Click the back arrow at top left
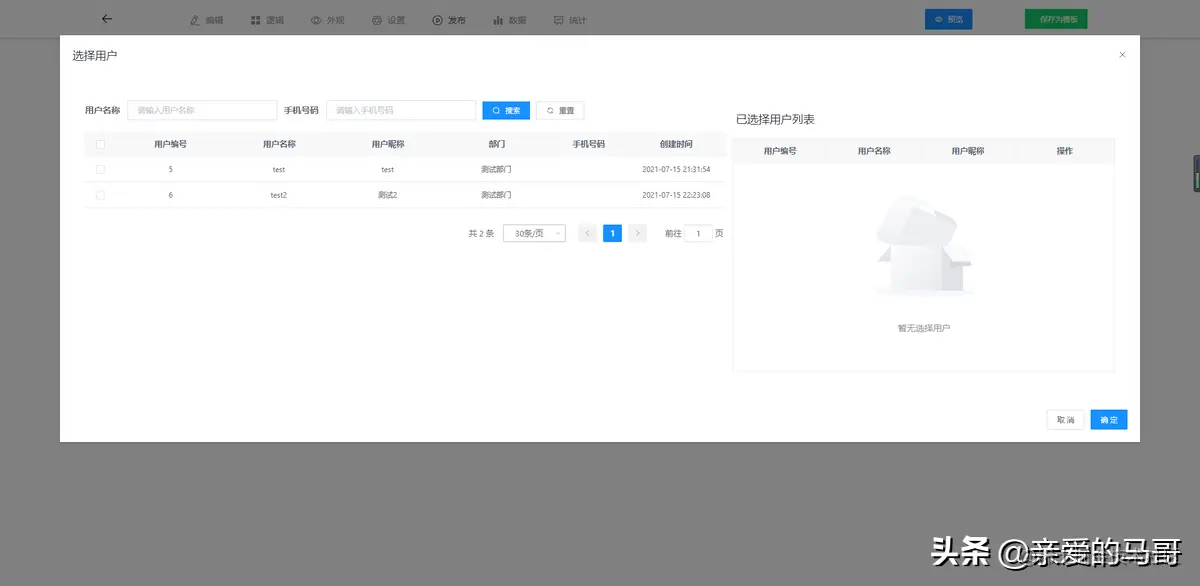This screenshot has height=586, width=1200. [106, 18]
